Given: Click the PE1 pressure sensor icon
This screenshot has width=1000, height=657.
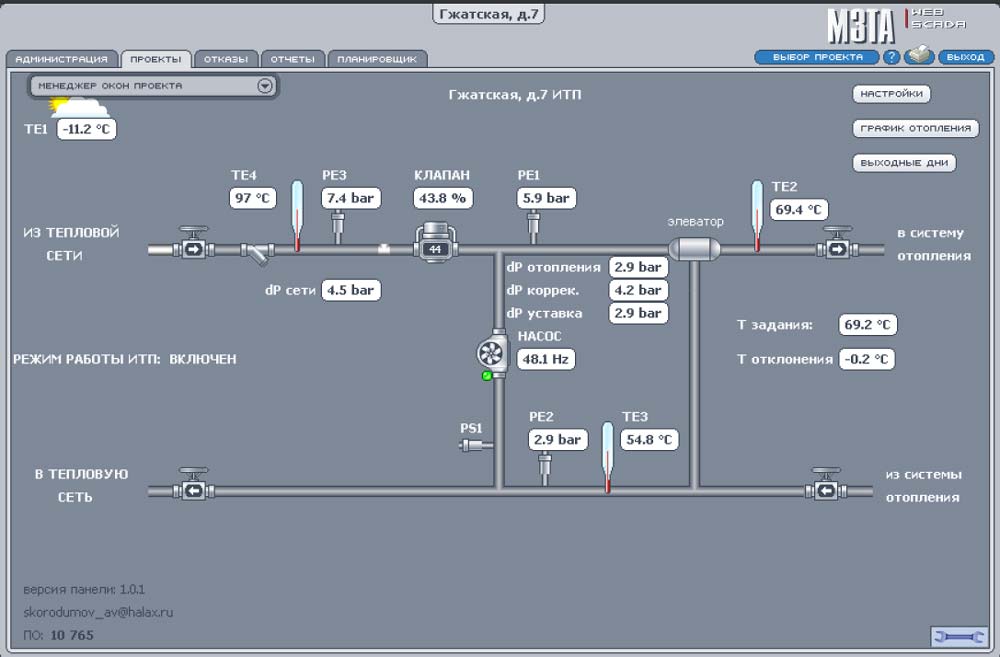Looking at the screenshot, I should point(533,227).
